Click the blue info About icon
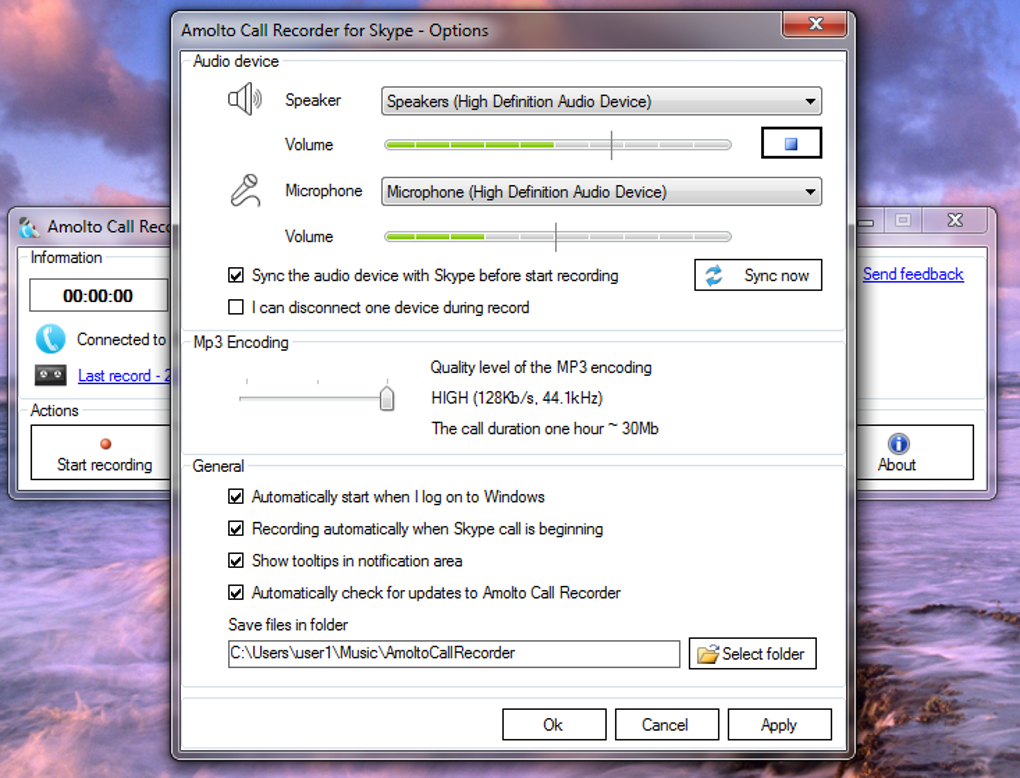The height and width of the screenshot is (778, 1020). (x=898, y=444)
